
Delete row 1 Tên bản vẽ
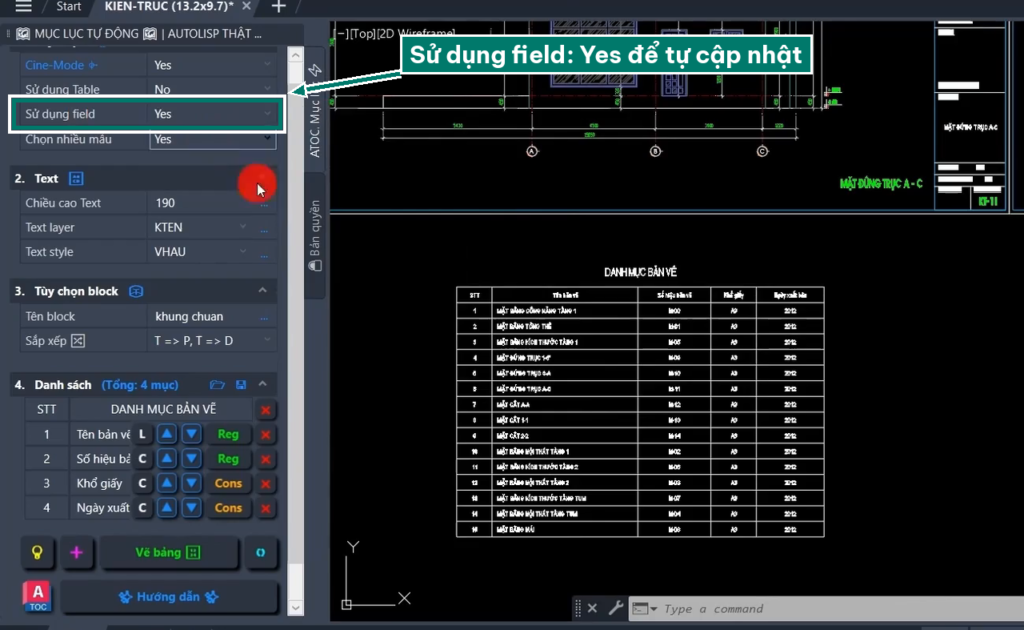click(266, 435)
